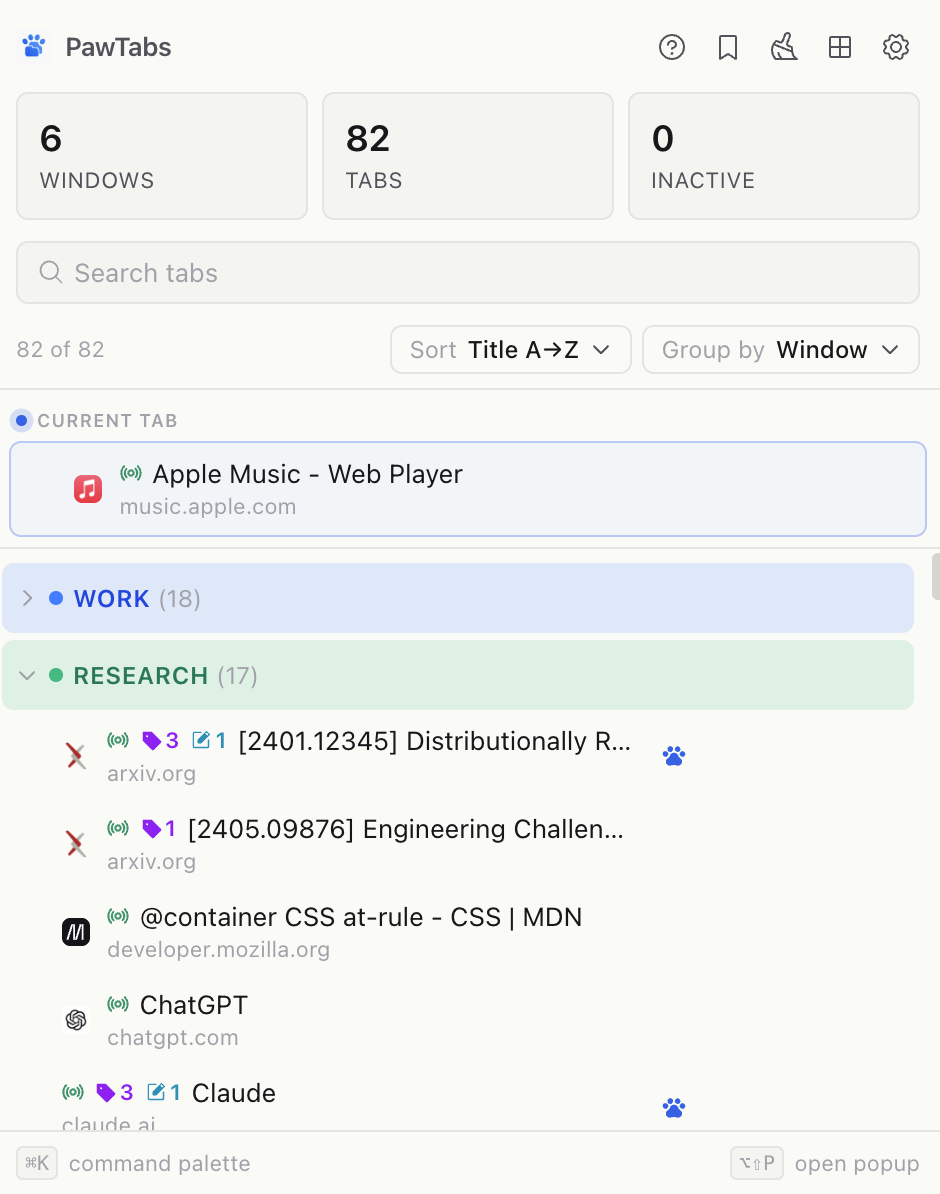Open the Group by Window dropdown

(781, 350)
